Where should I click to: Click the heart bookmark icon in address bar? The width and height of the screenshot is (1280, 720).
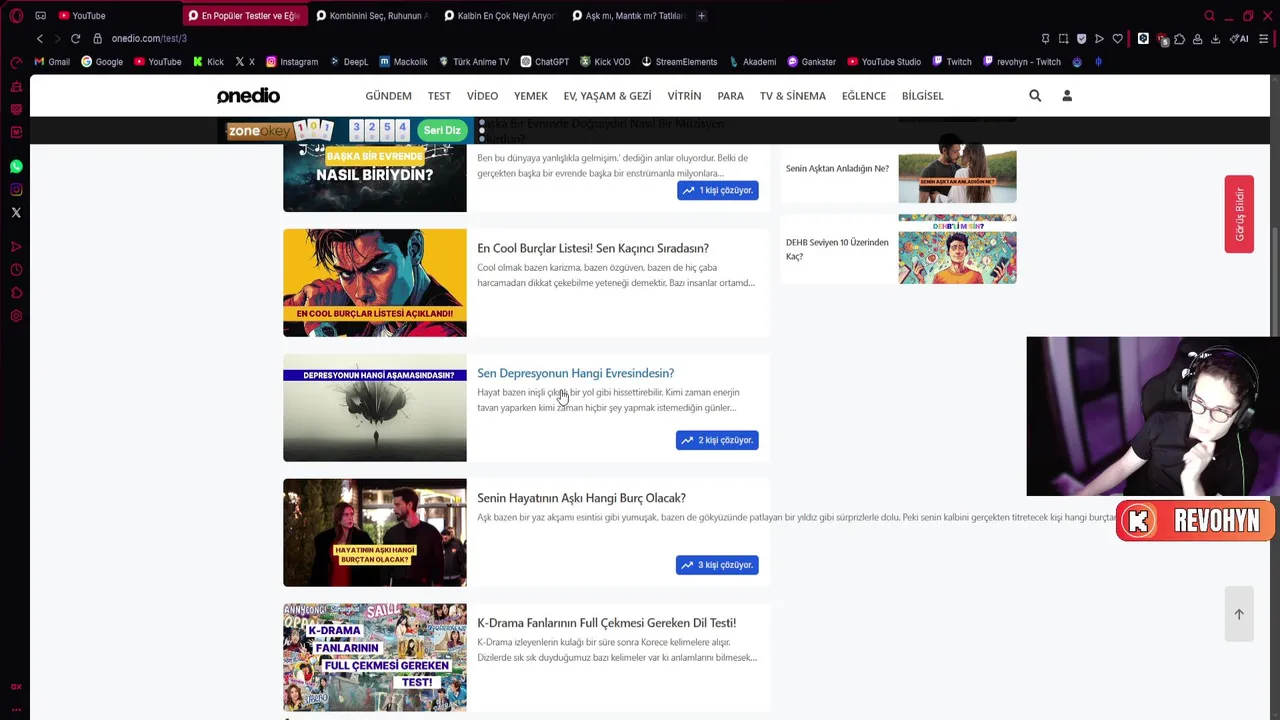point(1118,39)
